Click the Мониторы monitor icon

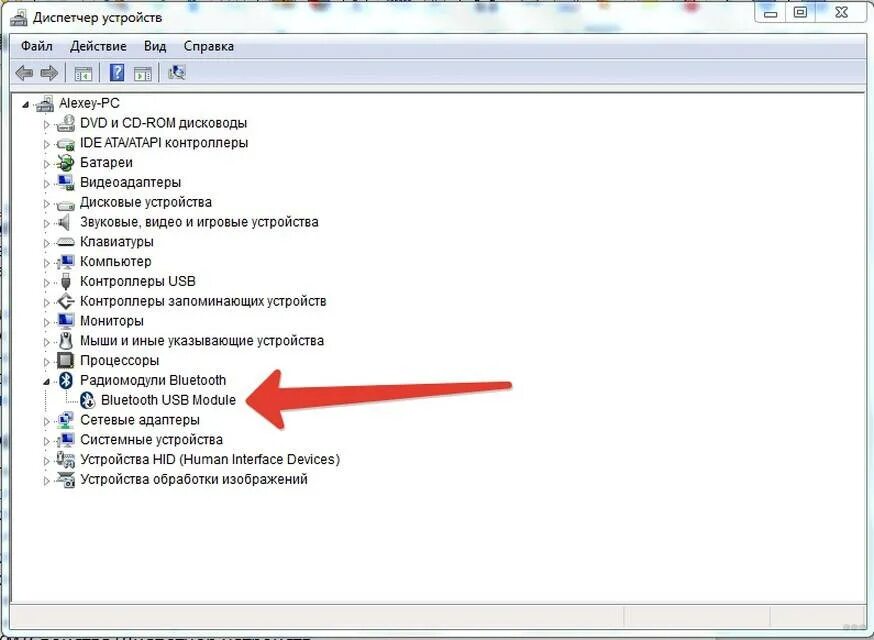click(x=66, y=321)
